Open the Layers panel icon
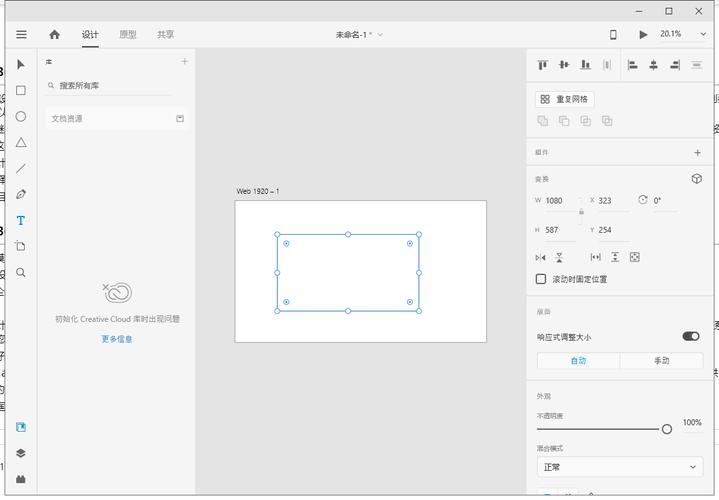The image size is (719, 500). pos(21,453)
